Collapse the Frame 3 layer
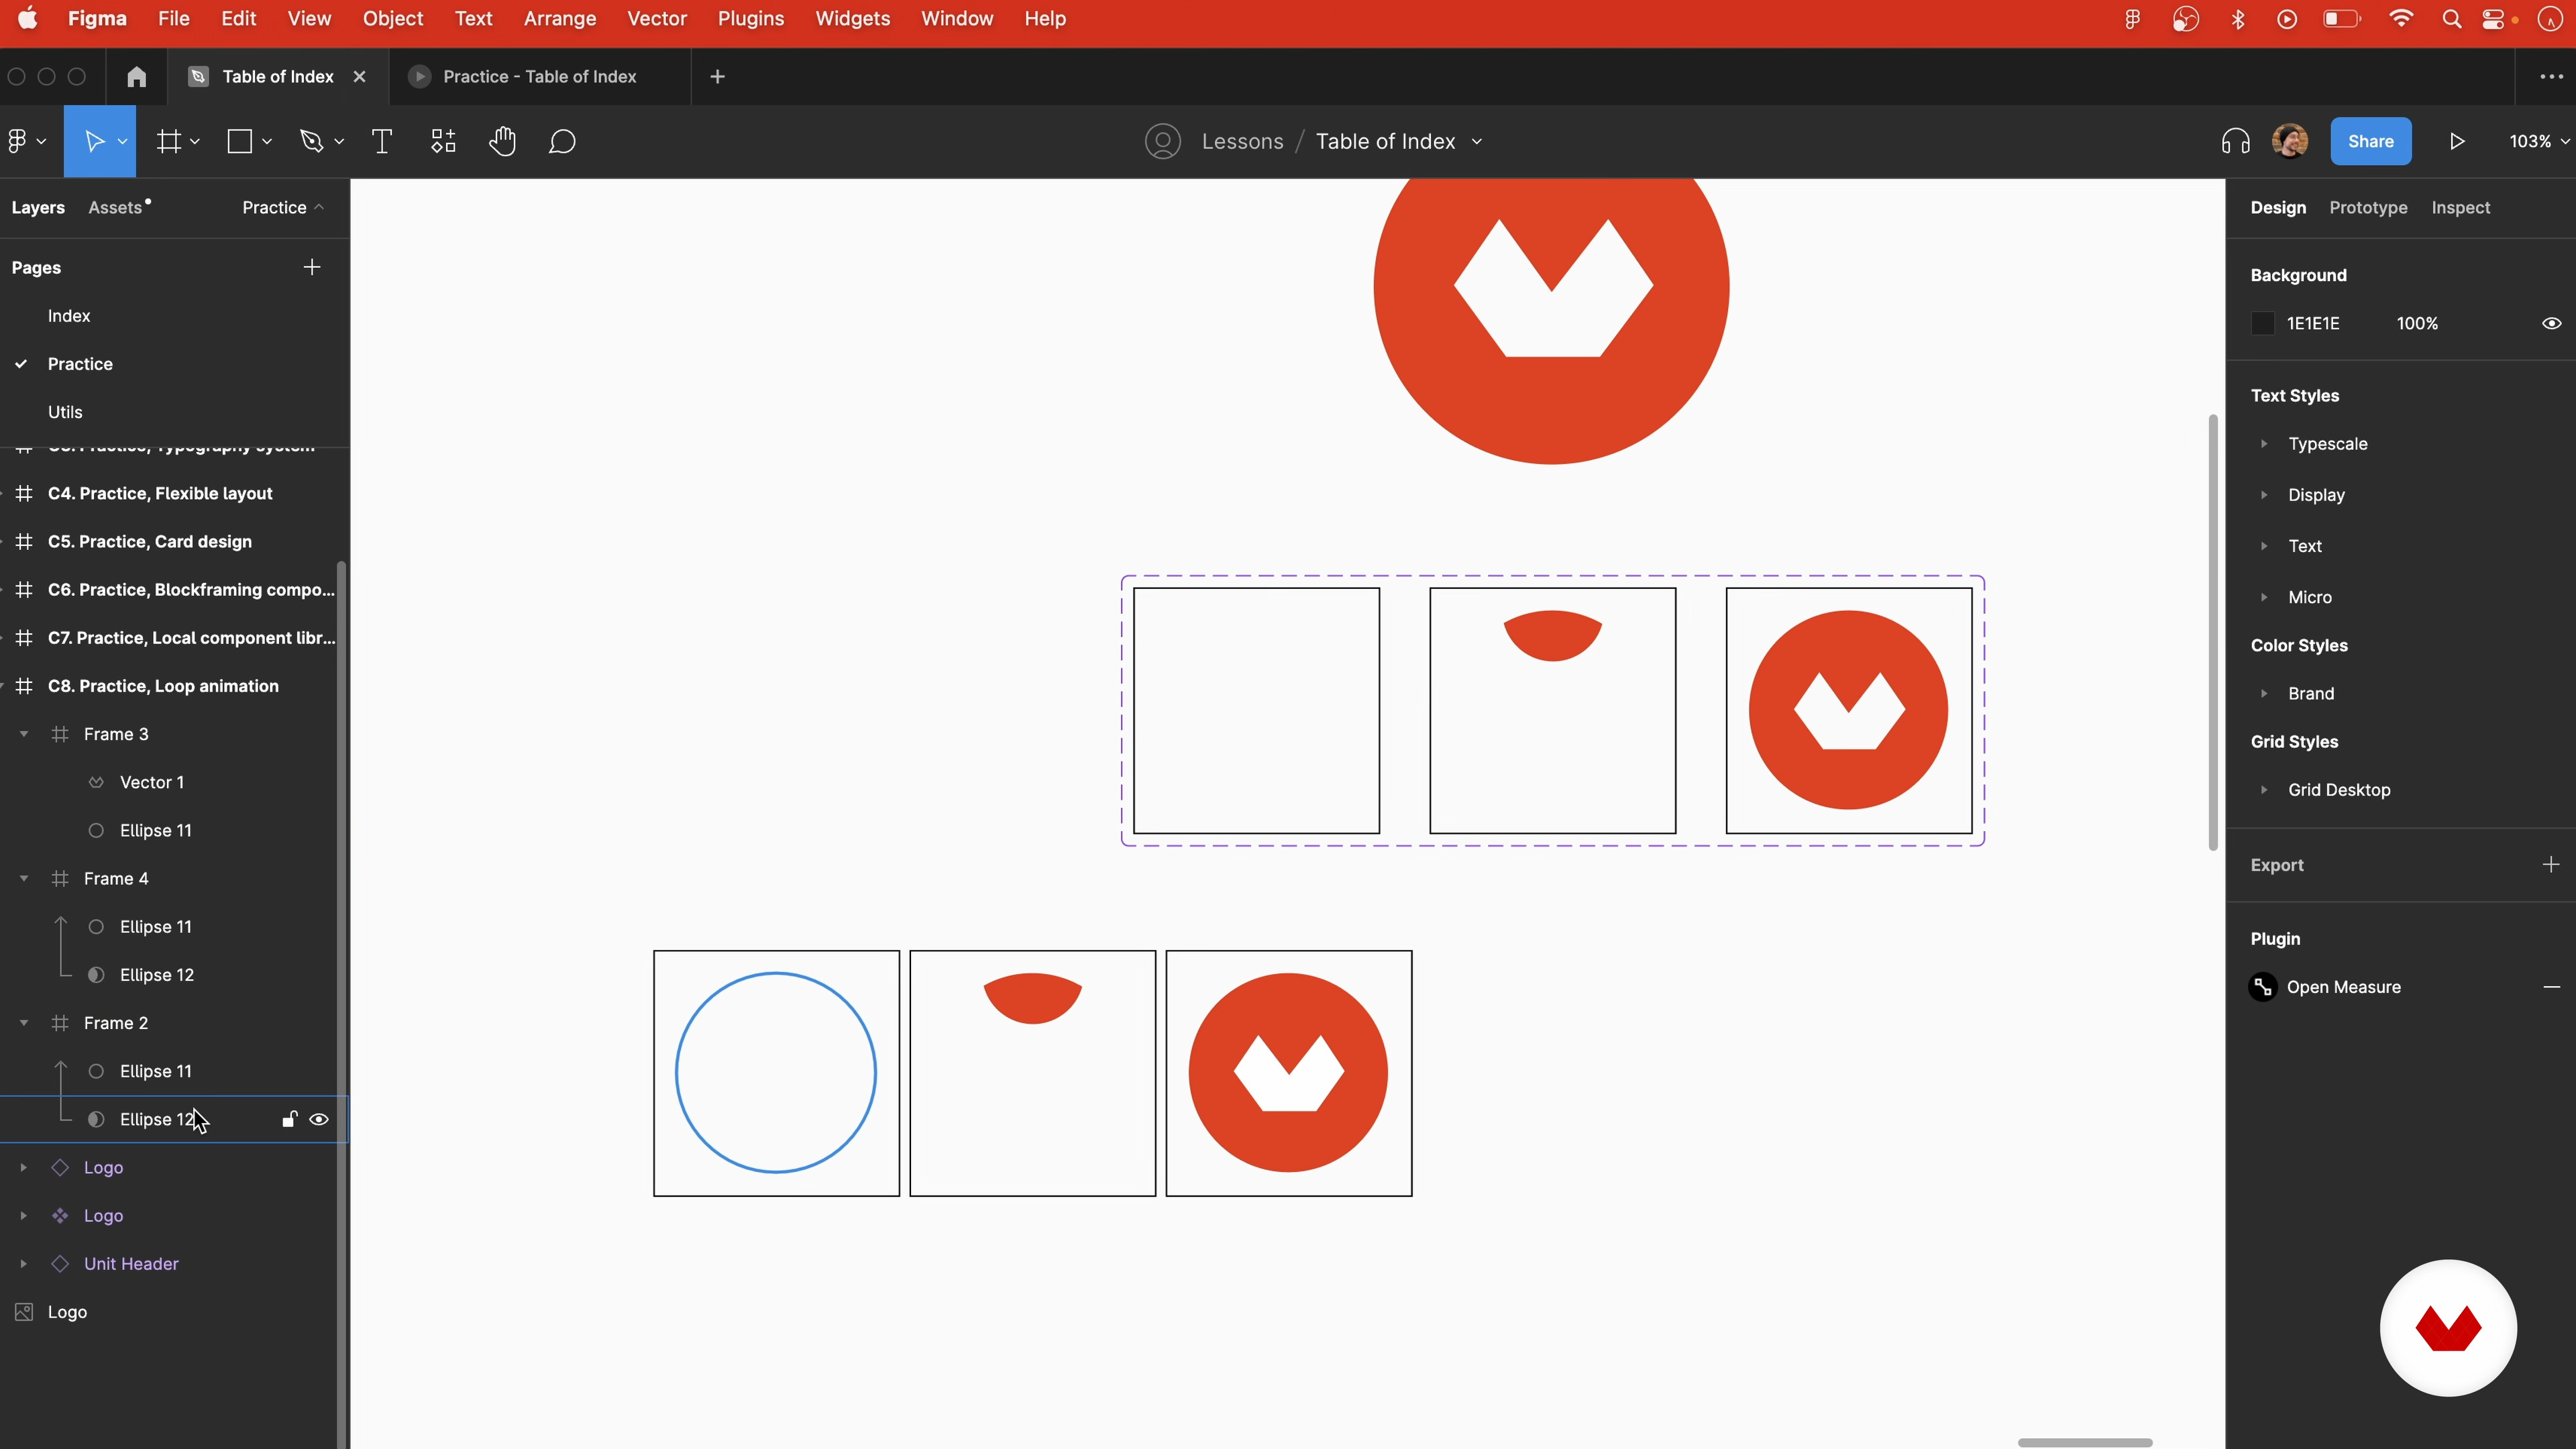Screen dimensions: 2576x1449 click(24, 734)
